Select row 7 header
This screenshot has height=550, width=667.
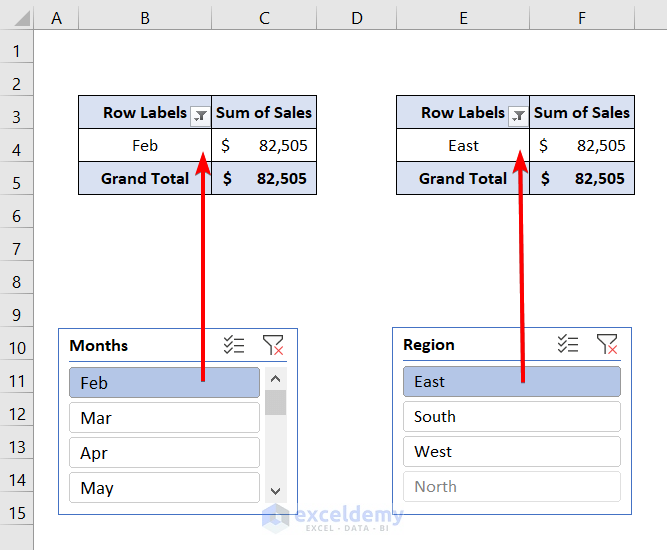pyautogui.click(x=17, y=249)
